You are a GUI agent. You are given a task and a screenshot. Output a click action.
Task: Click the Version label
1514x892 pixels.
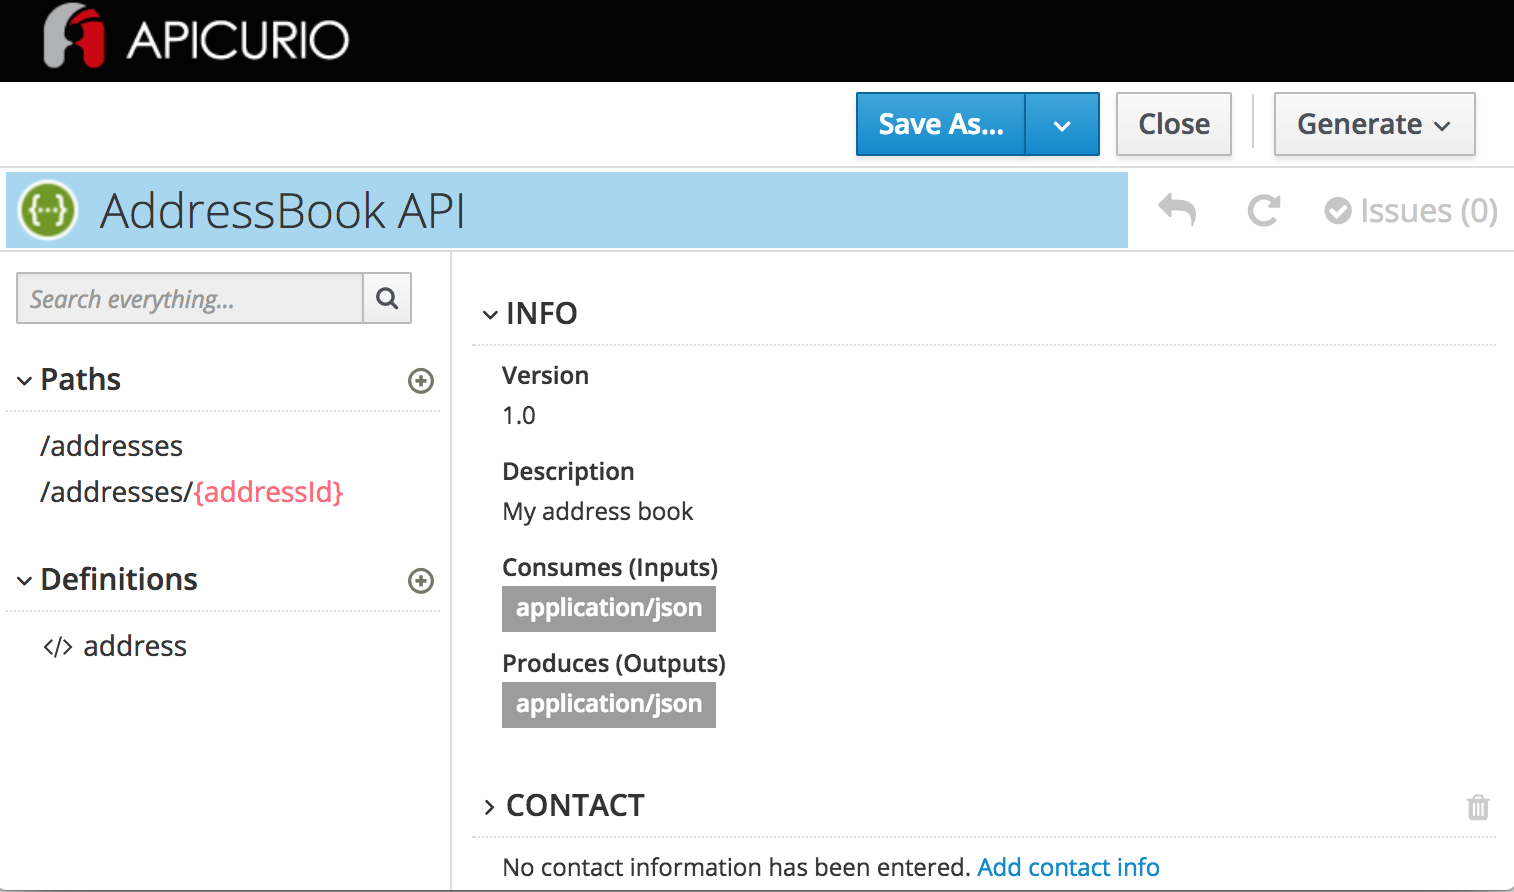pyautogui.click(x=545, y=376)
